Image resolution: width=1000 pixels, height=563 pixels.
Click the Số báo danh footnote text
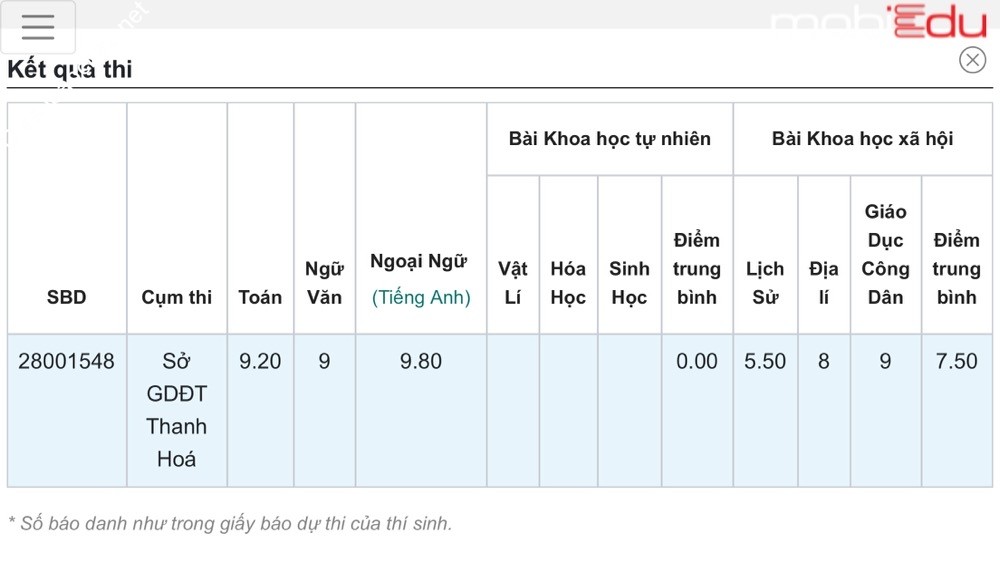[x=230, y=523]
